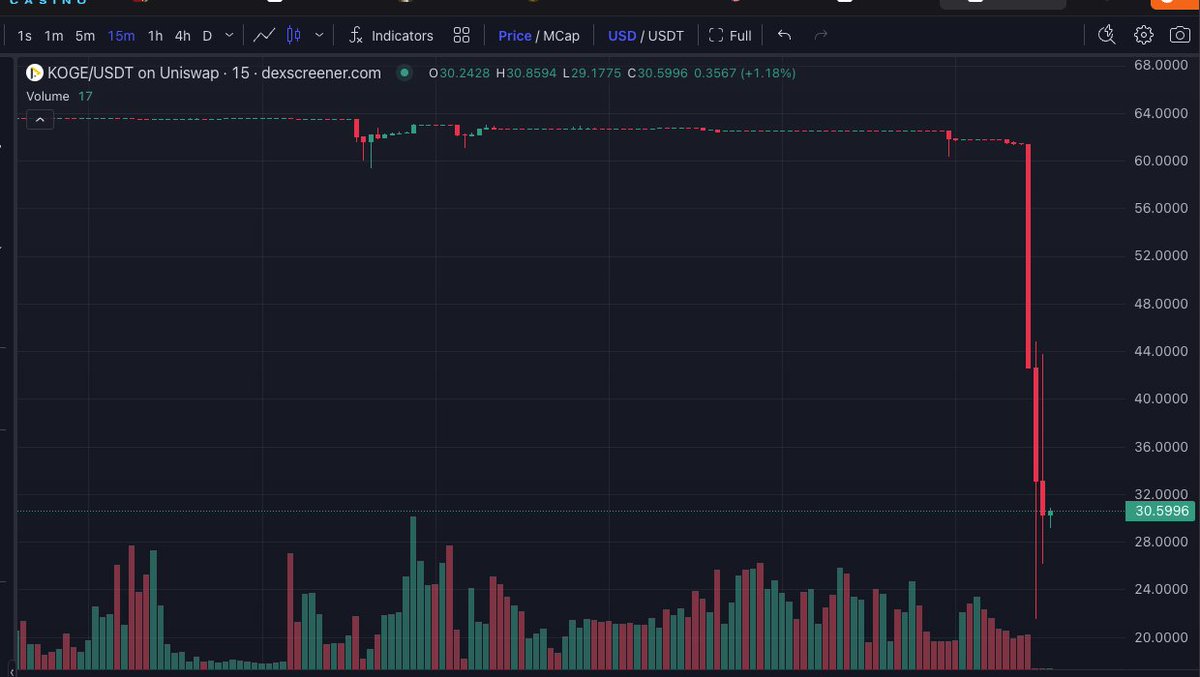1200x677 pixels.
Task: Click the large red crash candle
Action: 1028,256
